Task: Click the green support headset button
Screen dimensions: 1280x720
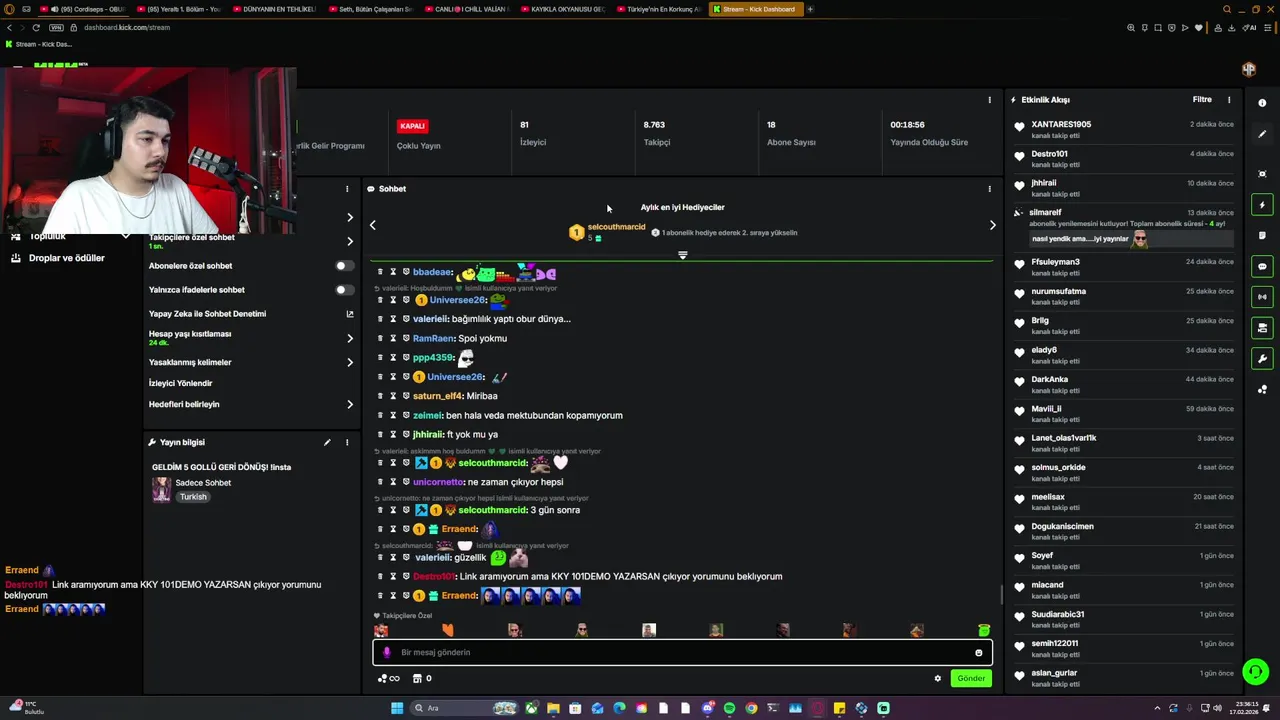Action: point(1255,671)
